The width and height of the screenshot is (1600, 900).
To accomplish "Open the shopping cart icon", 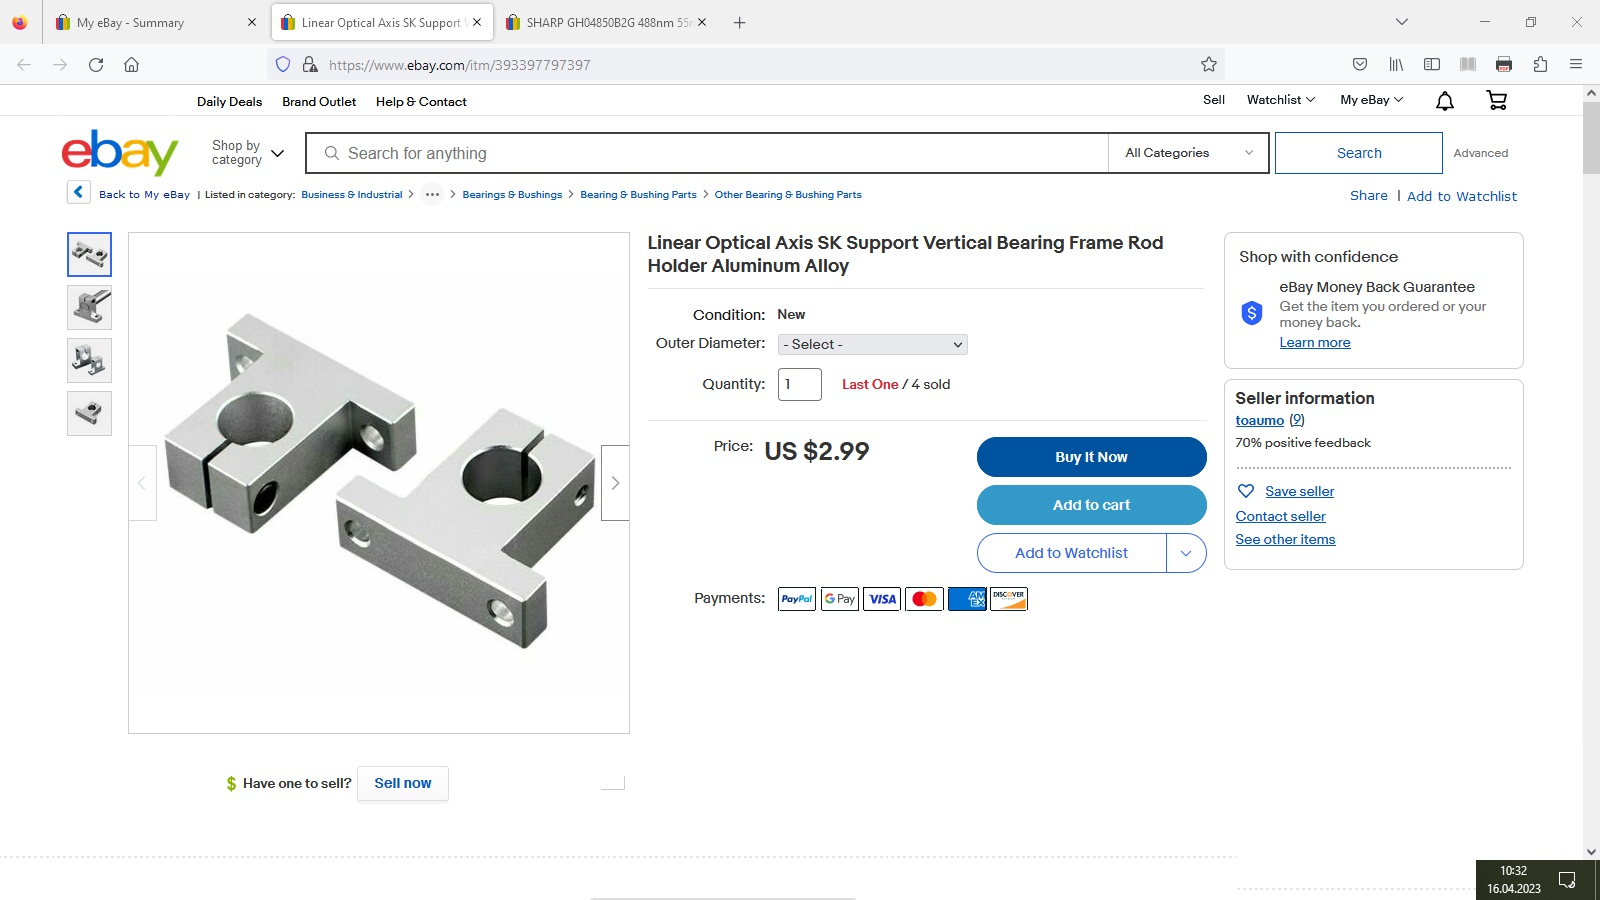I will [1497, 100].
